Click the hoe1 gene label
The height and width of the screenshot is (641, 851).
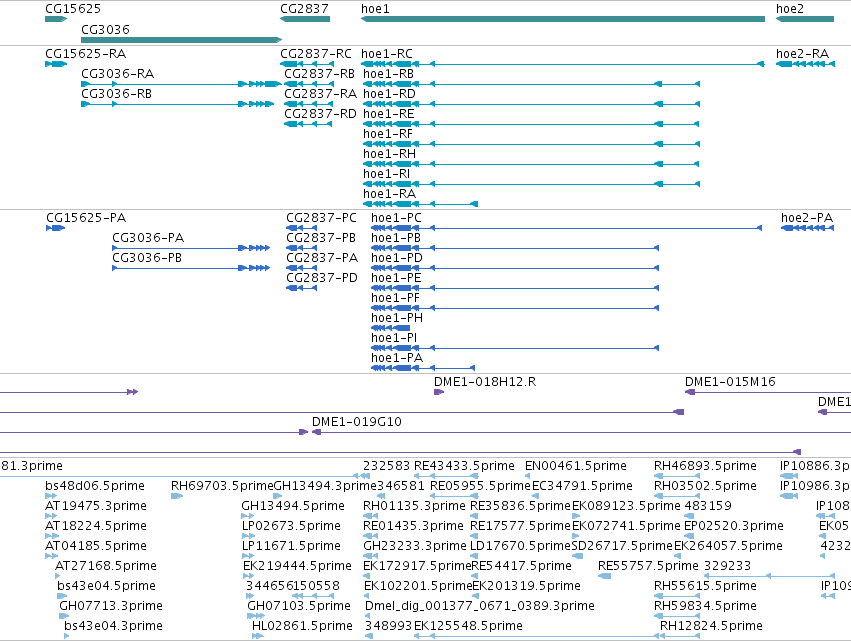pos(375,9)
